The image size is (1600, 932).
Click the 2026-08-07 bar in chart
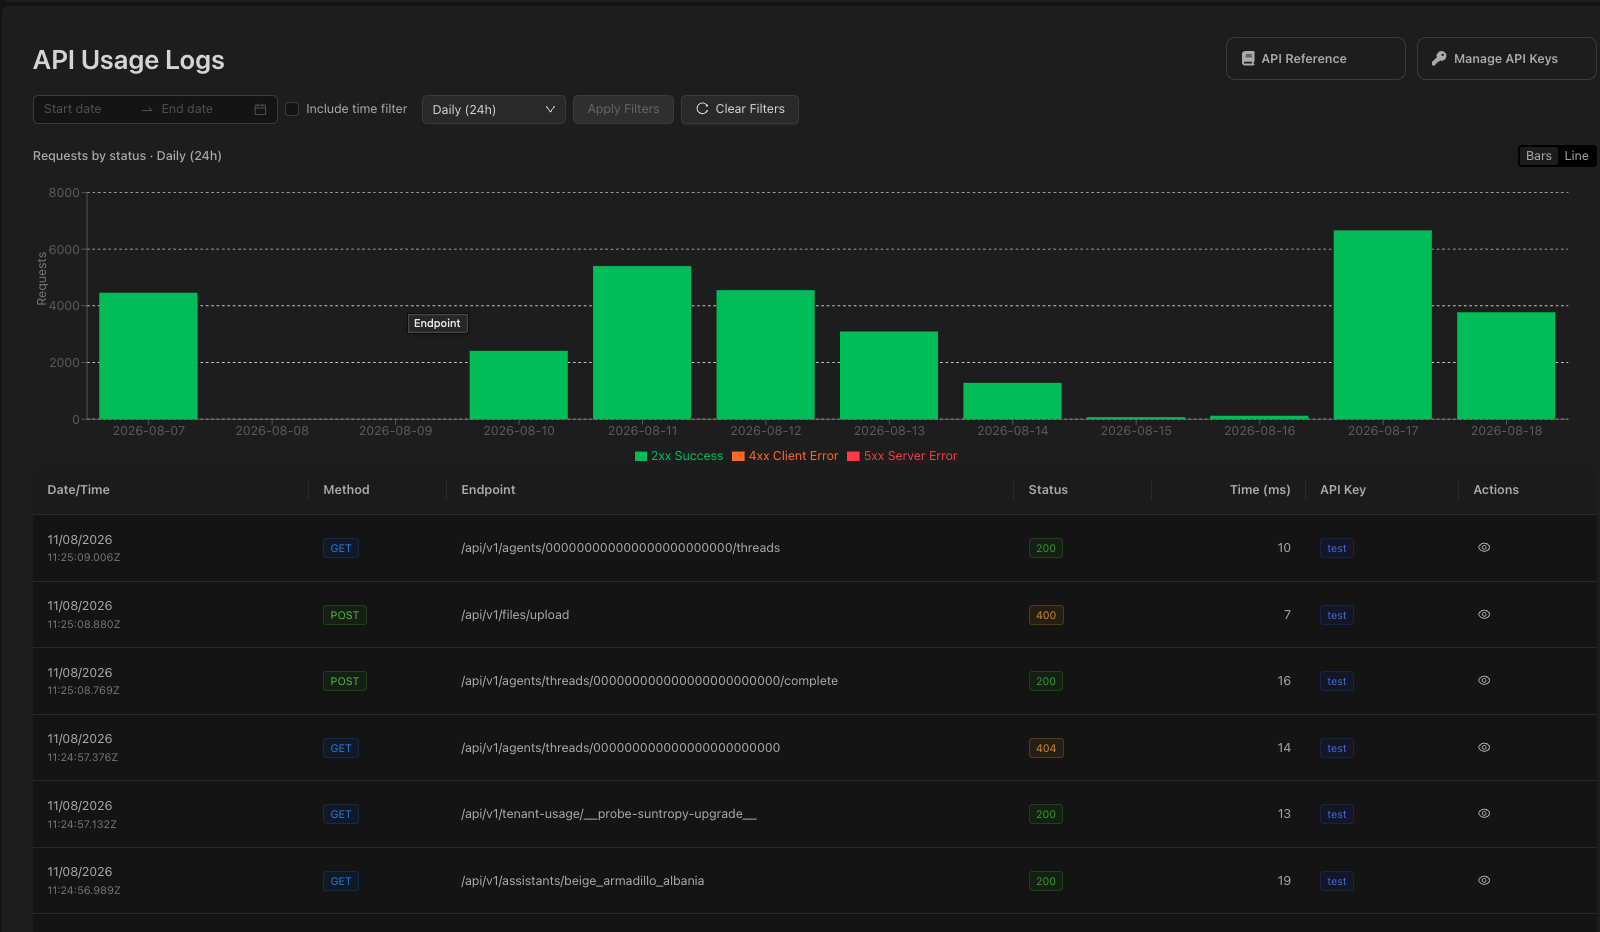(148, 356)
